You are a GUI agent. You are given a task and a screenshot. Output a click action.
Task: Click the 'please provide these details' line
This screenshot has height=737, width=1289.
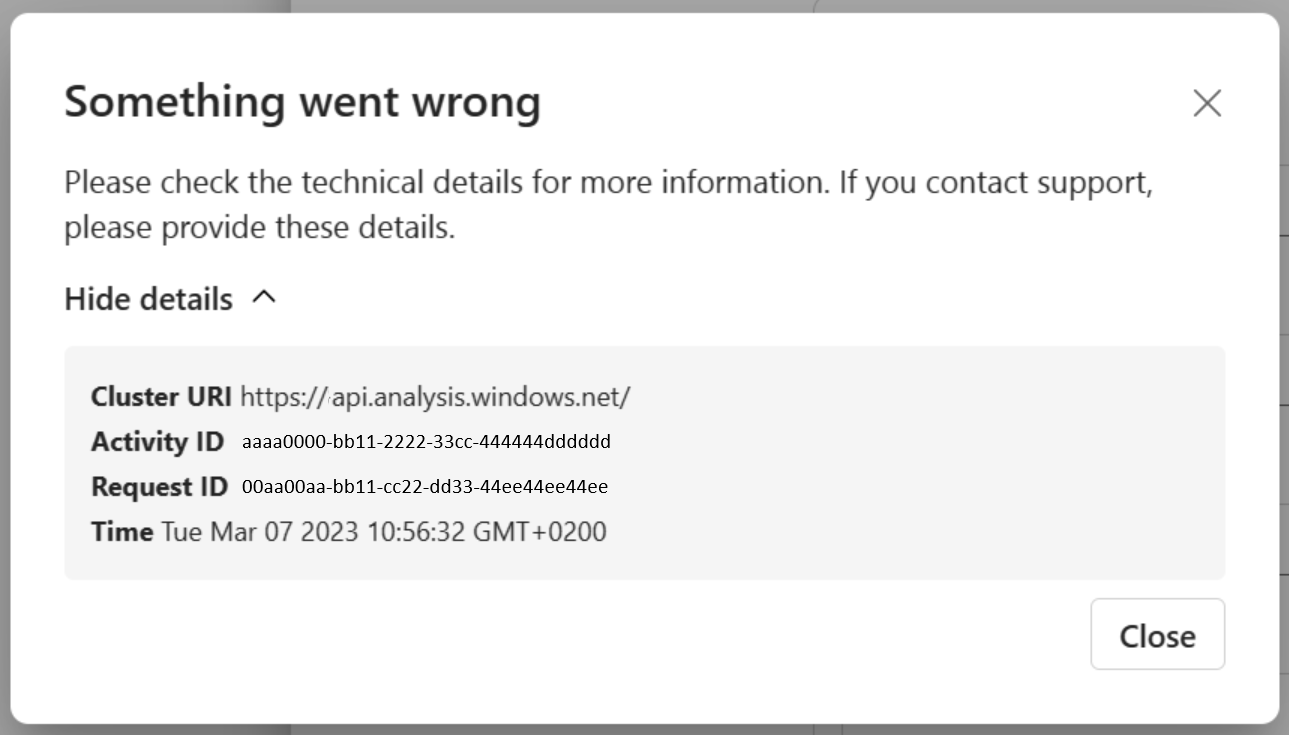click(259, 228)
